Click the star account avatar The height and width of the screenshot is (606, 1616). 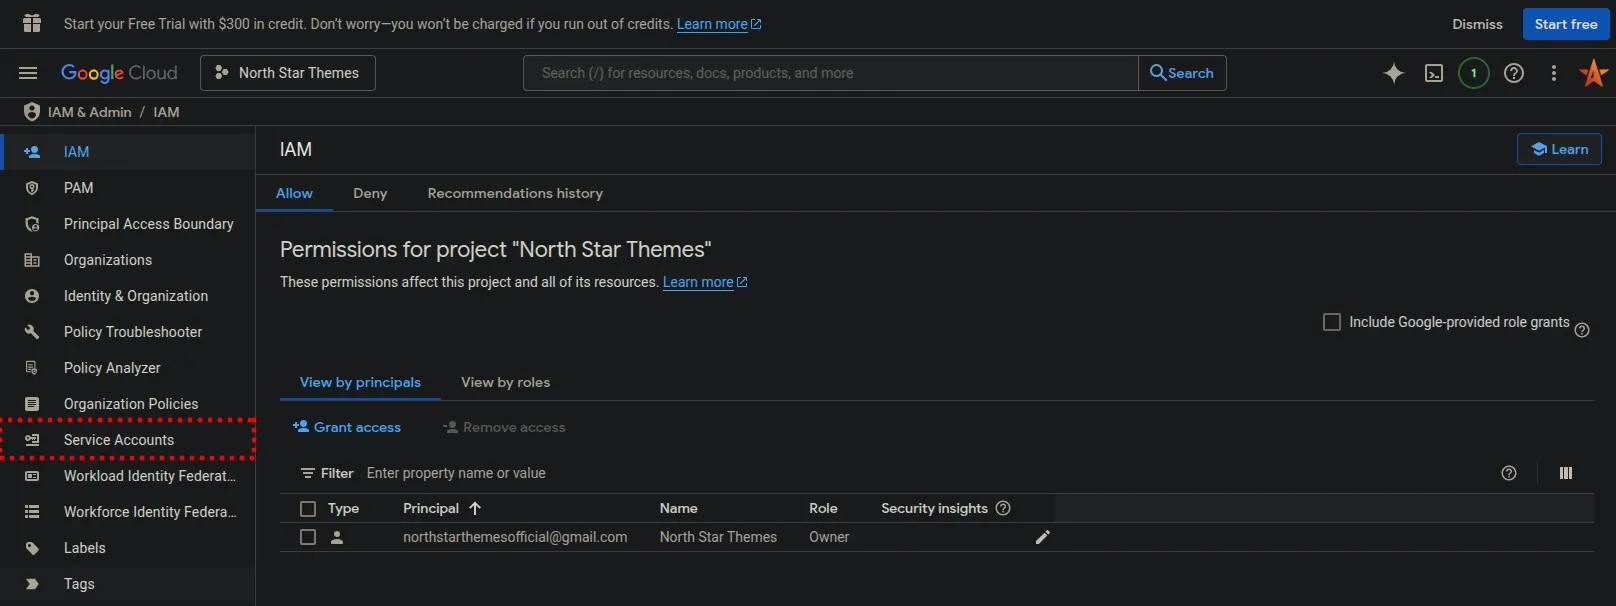(x=1593, y=73)
